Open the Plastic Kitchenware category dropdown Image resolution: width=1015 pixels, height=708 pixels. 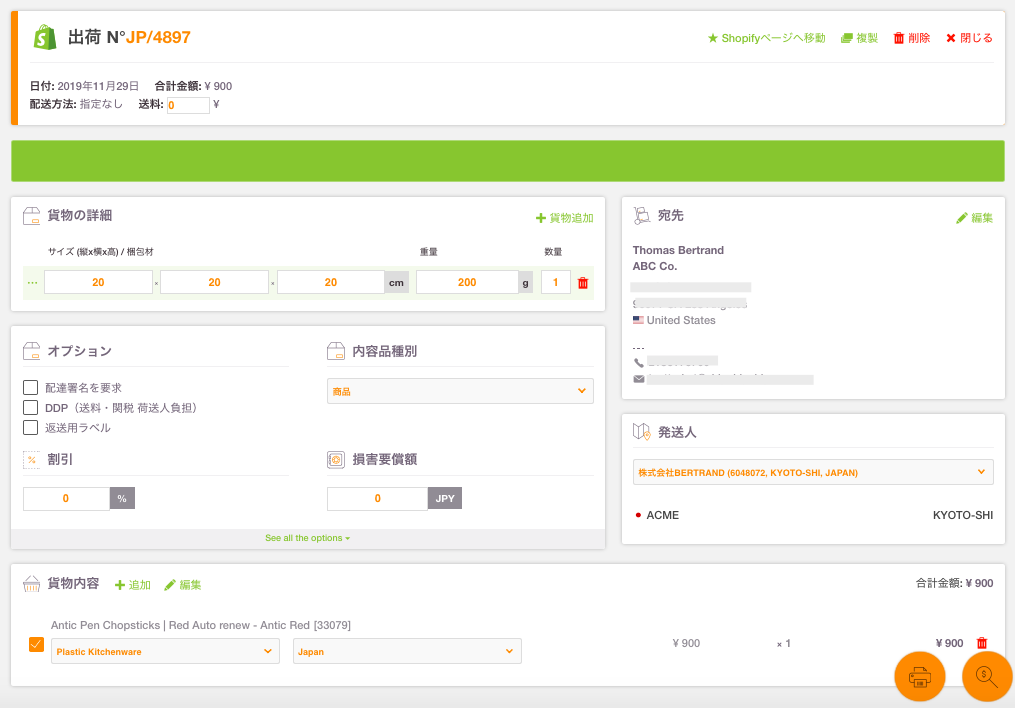pos(165,651)
